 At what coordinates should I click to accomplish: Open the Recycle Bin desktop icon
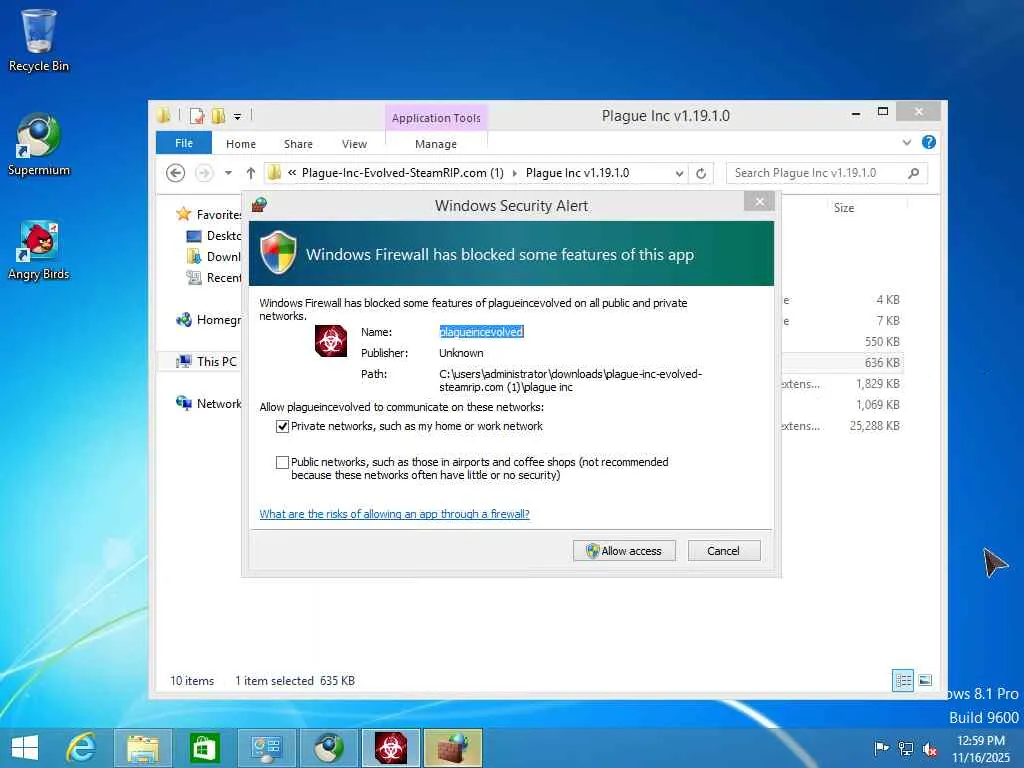39,40
